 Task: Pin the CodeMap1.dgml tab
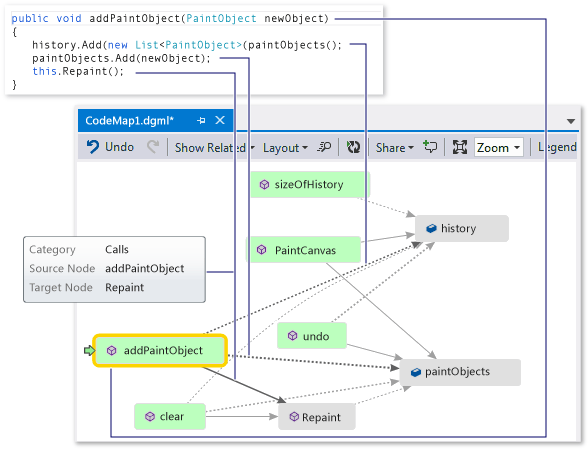(201, 120)
